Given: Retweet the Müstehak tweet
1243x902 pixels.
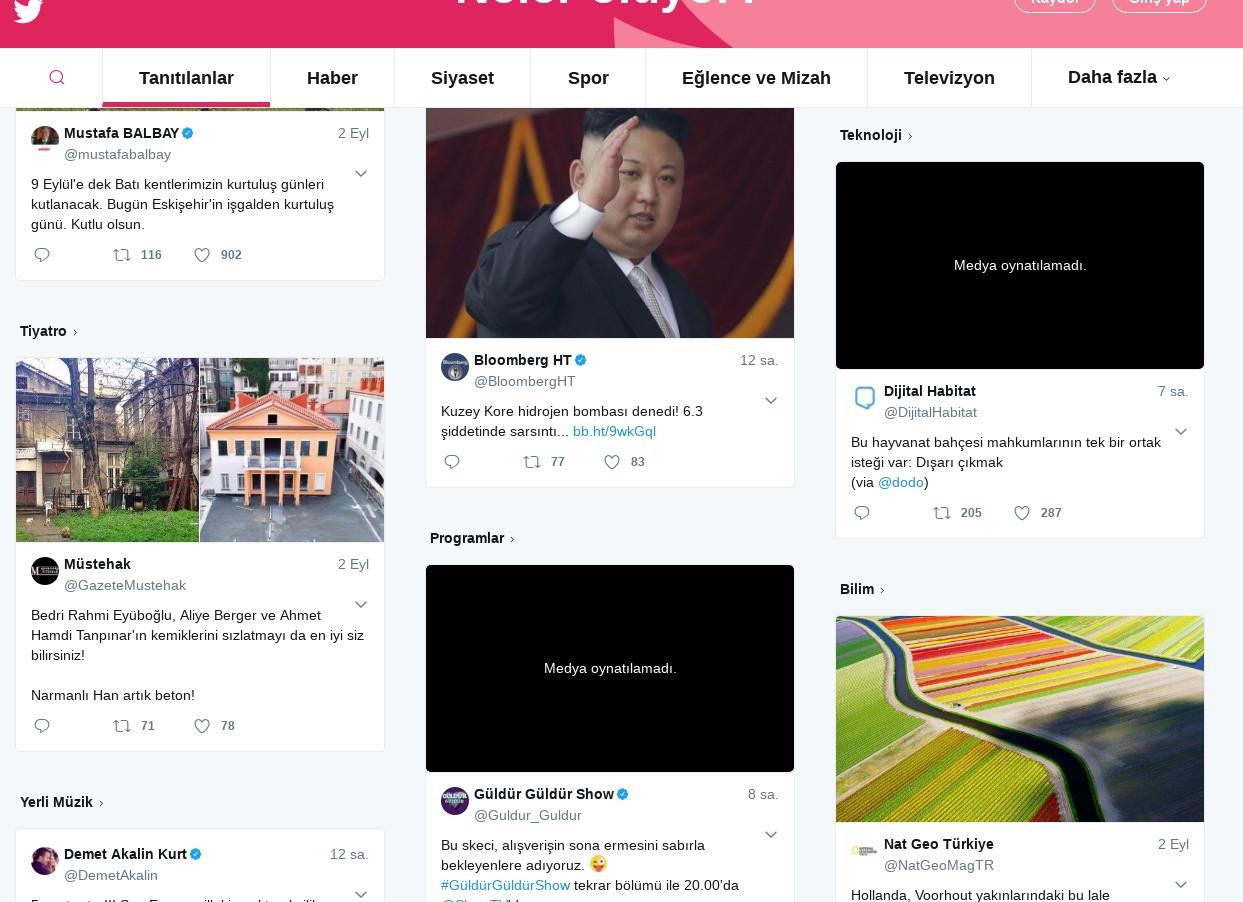Looking at the screenshot, I should point(122,726).
